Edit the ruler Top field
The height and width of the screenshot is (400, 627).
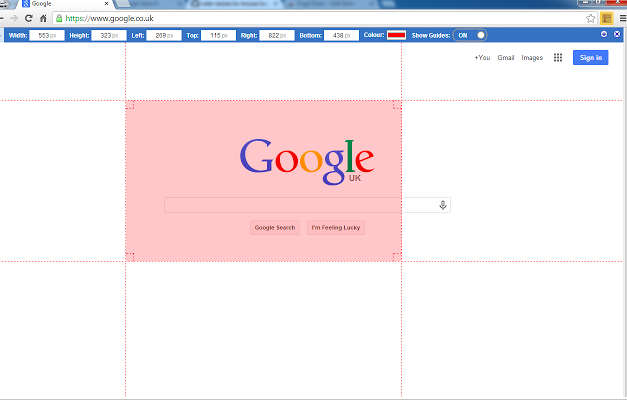coord(218,36)
